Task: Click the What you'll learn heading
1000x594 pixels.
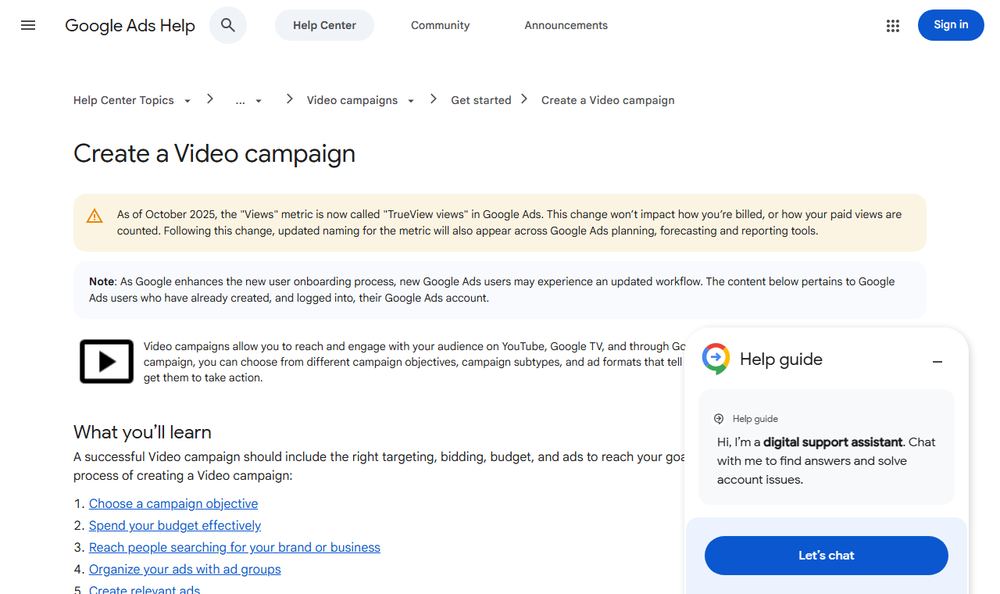Action: point(142,432)
